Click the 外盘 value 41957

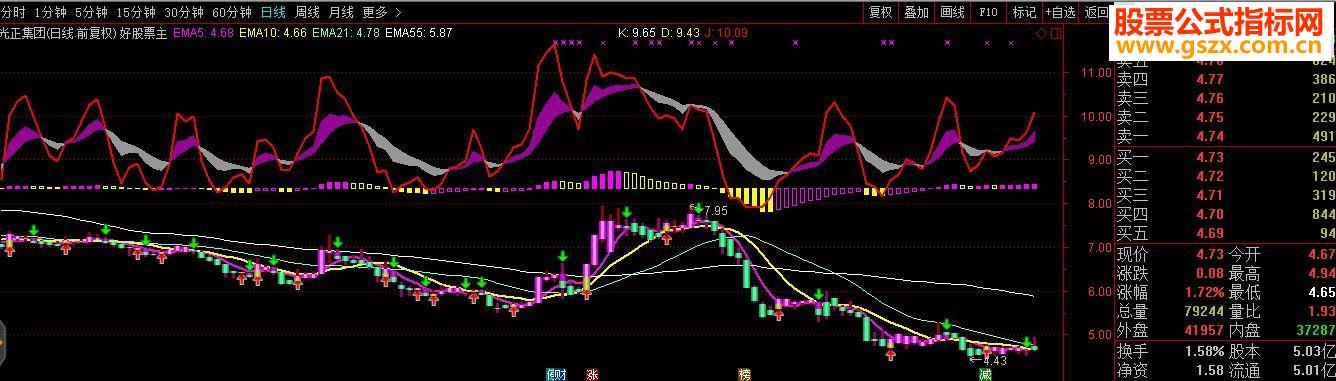1203,329
